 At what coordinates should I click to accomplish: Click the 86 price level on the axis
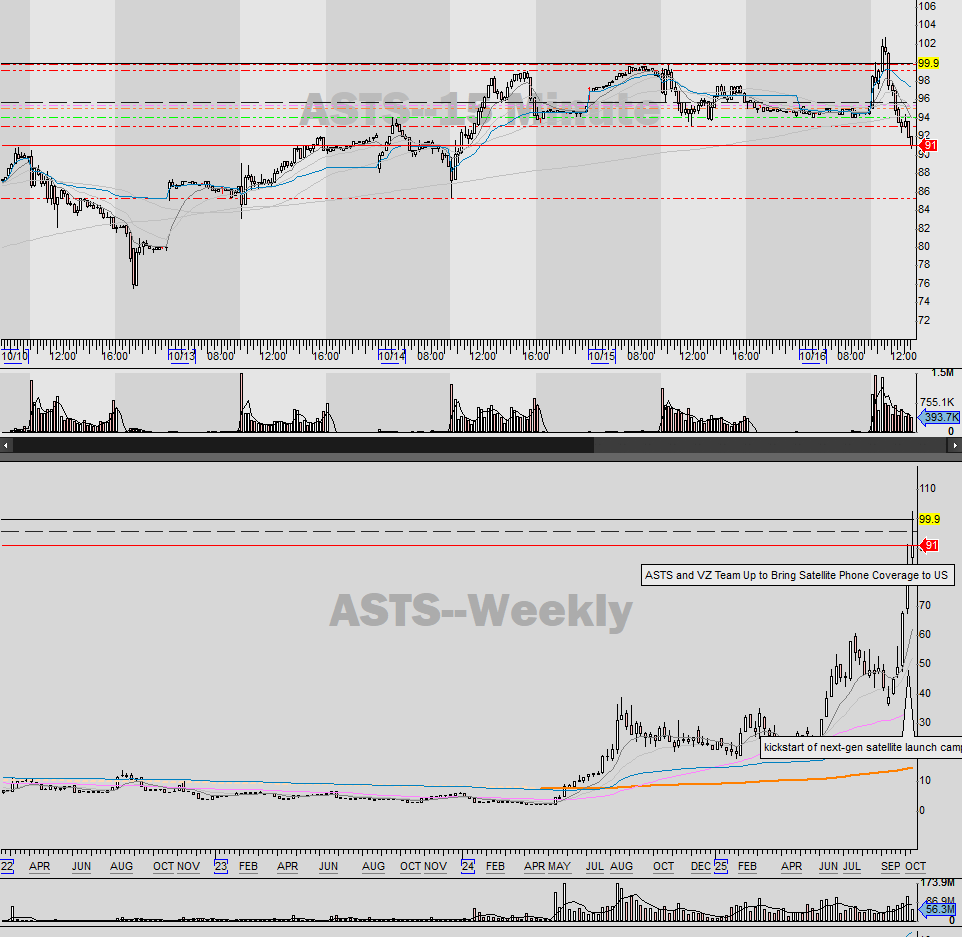pyautogui.click(x=924, y=191)
